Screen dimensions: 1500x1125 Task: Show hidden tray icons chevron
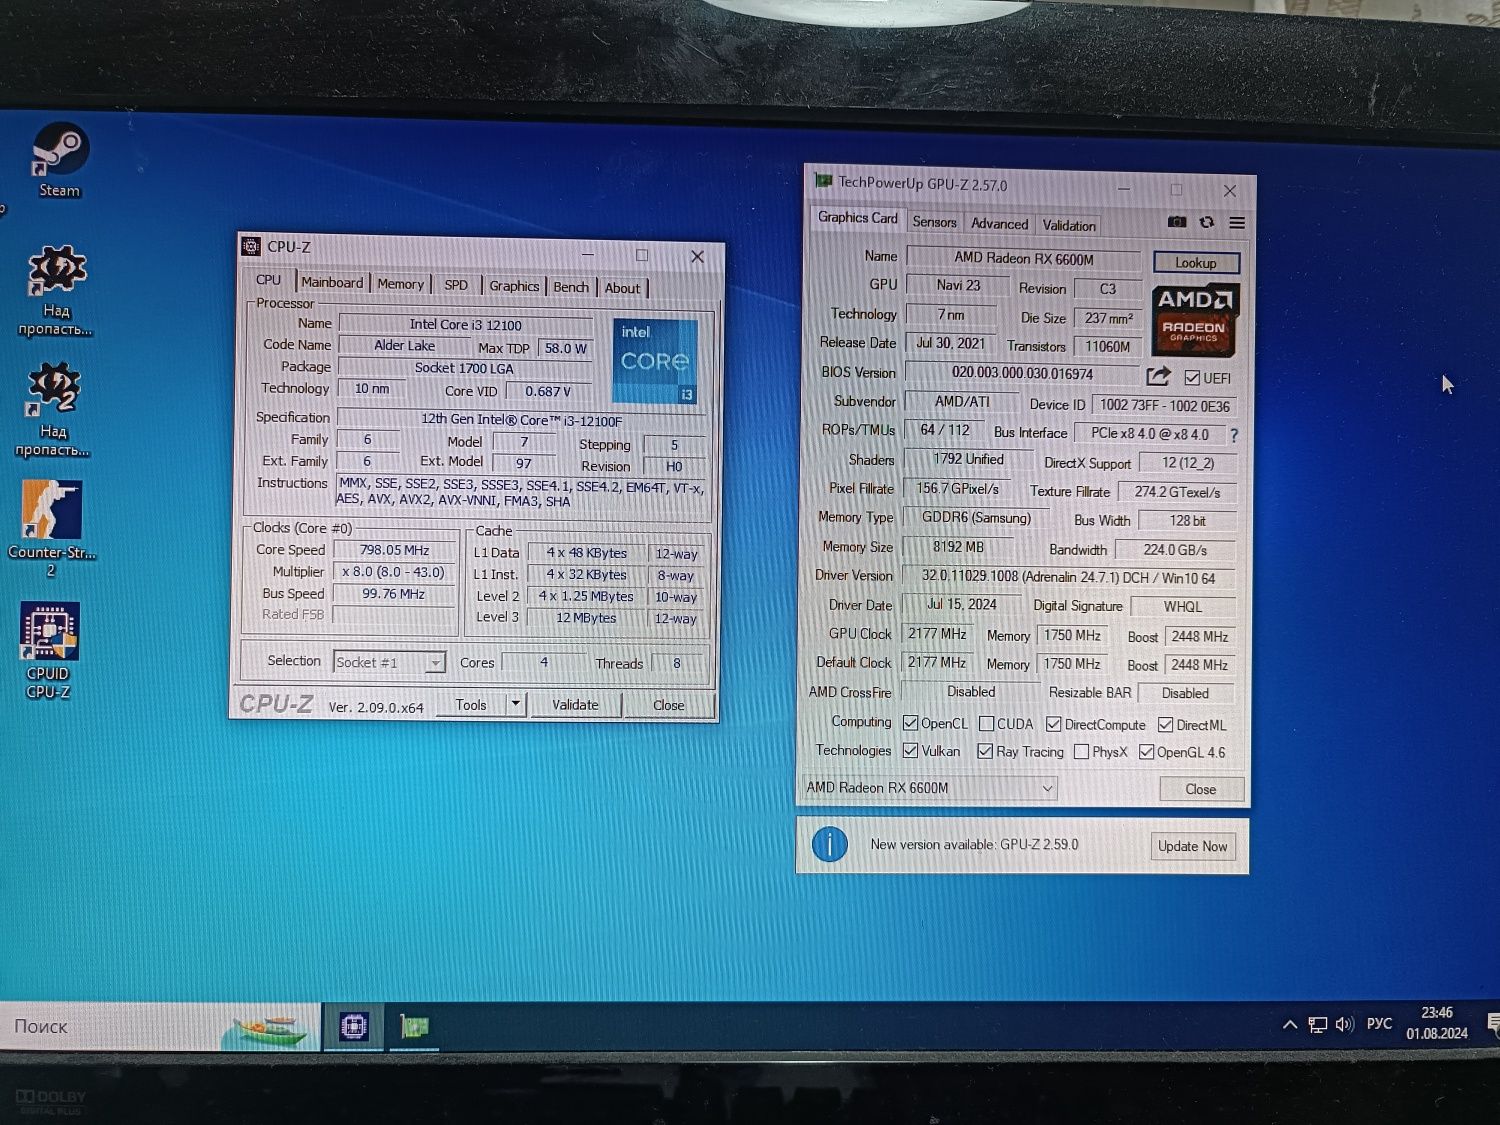[1290, 1024]
